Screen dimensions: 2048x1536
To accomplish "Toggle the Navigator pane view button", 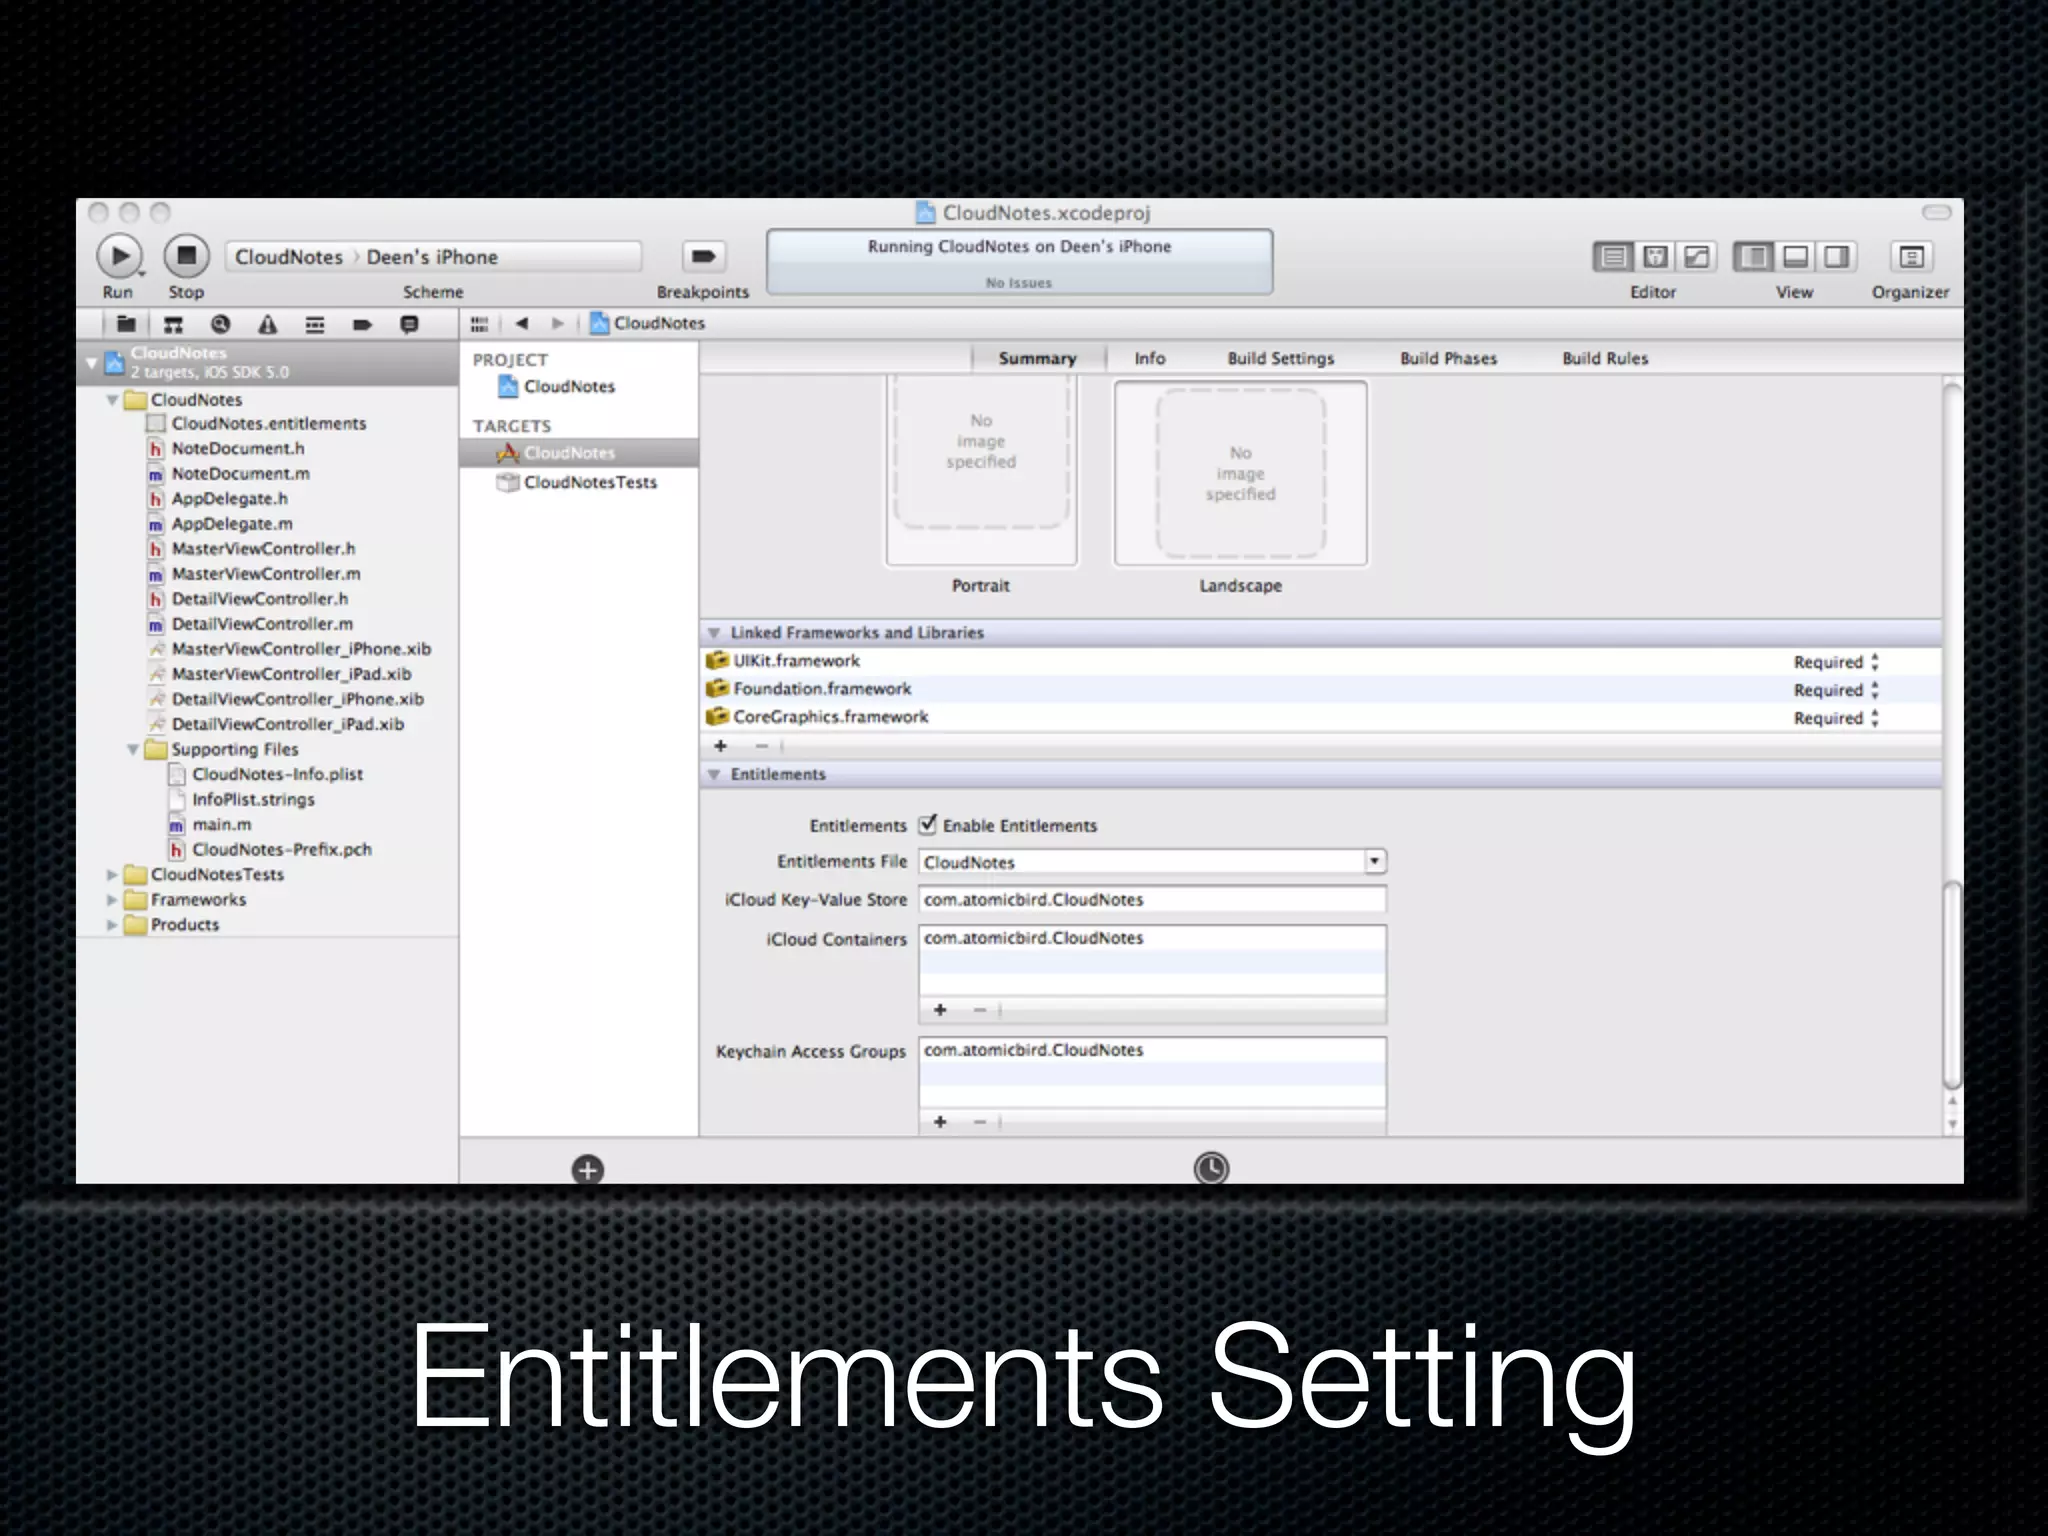I will point(1753,257).
